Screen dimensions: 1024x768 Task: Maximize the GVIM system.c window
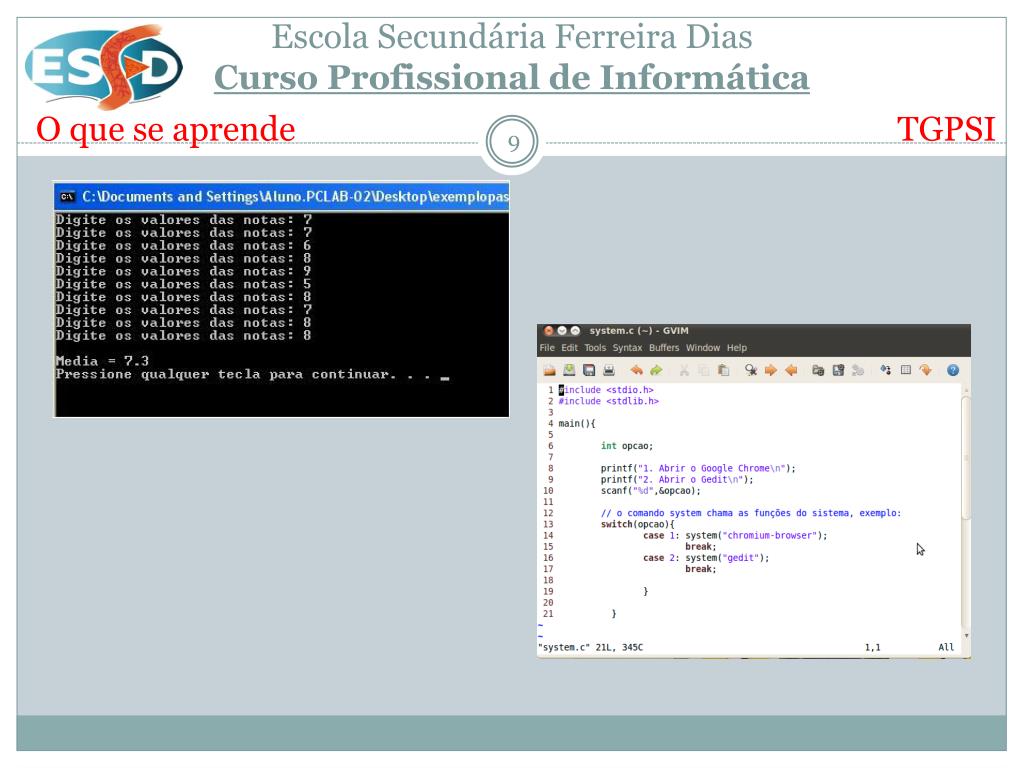pos(575,331)
